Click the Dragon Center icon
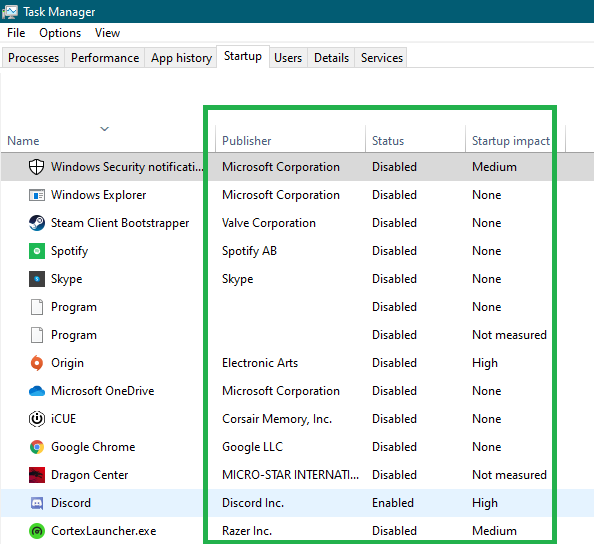This screenshot has width=594, height=544. (37, 475)
